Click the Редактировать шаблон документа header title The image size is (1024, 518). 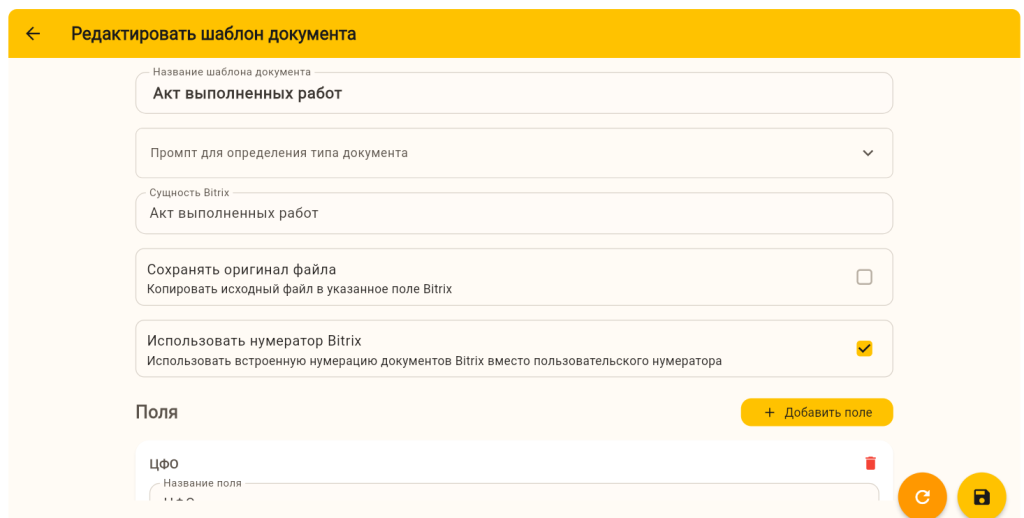213,34
